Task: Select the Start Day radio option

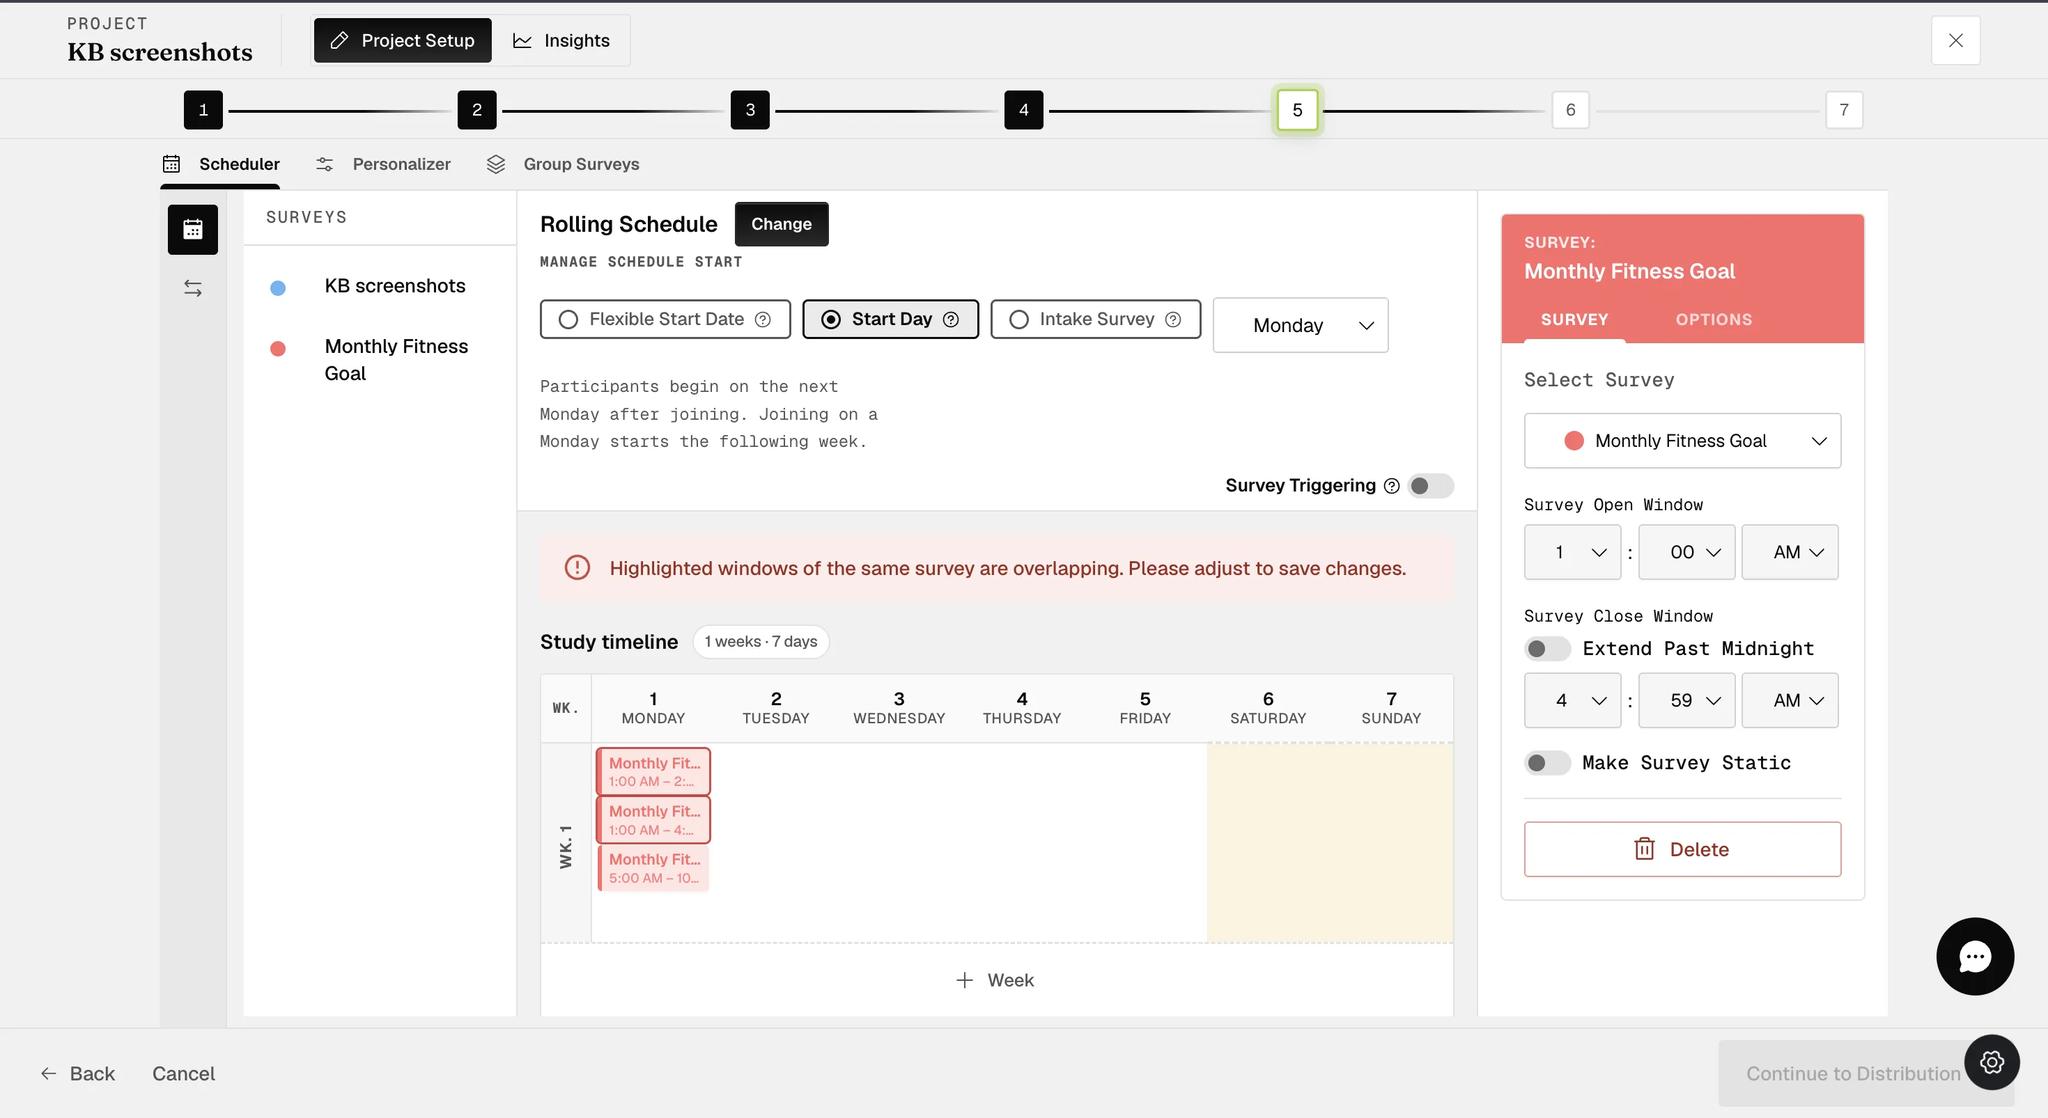Action: [890, 319]
